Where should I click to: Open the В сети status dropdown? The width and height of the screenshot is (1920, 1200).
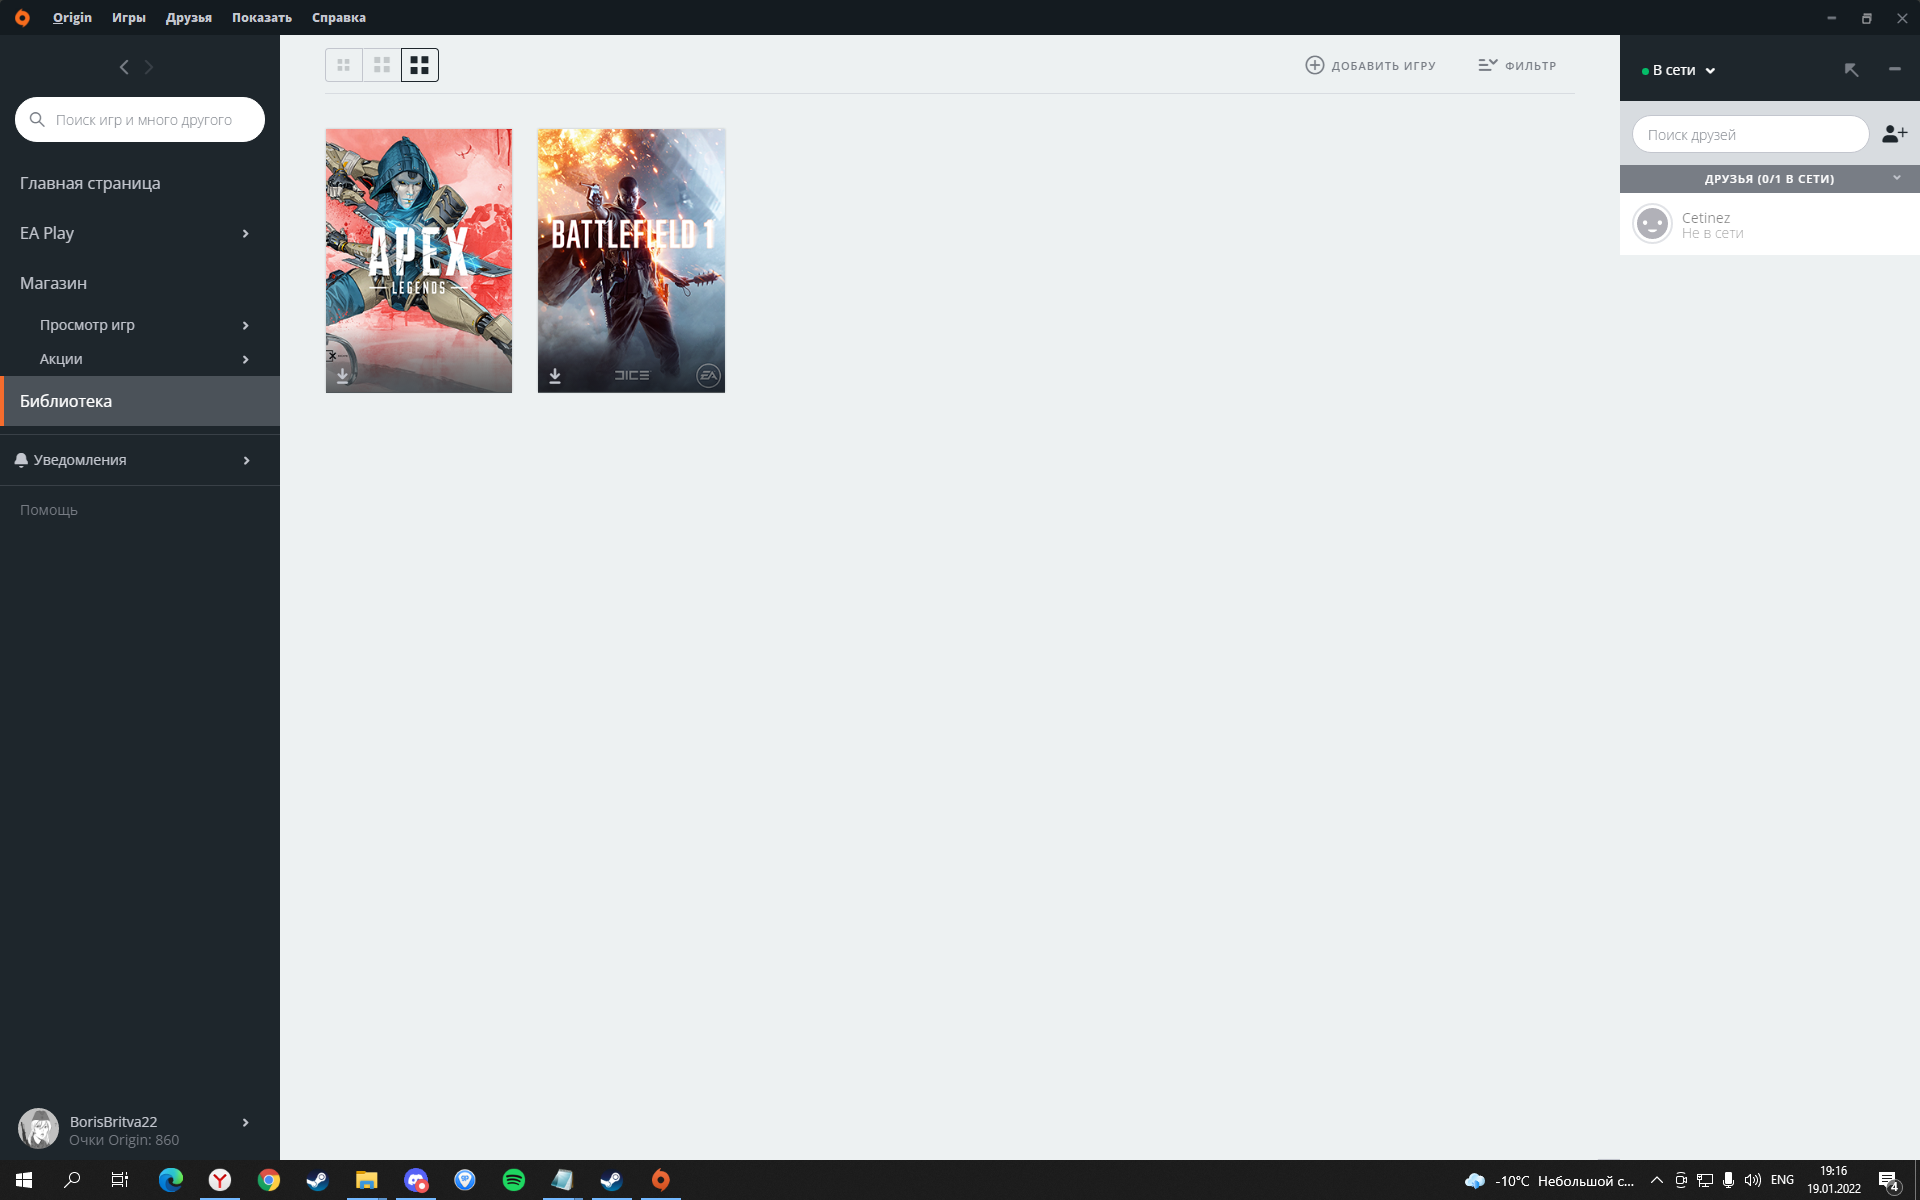[x=1680, y=69]
